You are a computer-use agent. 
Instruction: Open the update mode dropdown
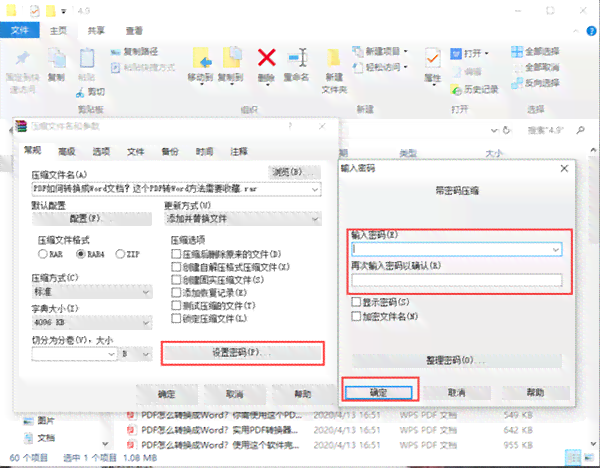pos(315,219)
